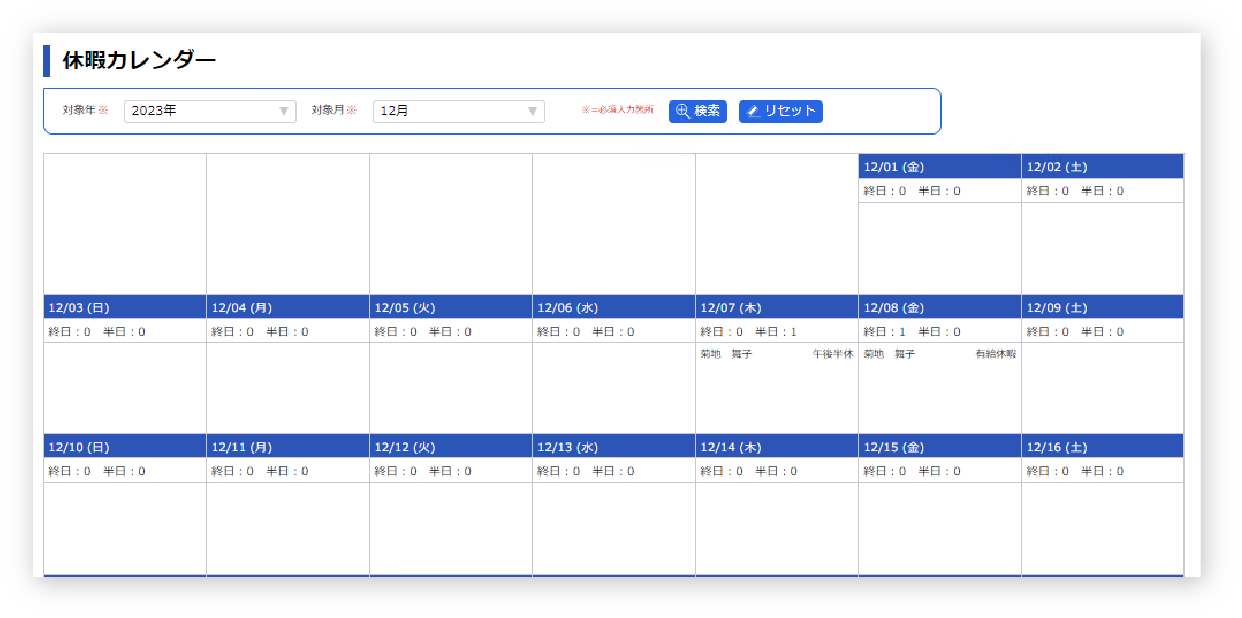Click the 12/07 (木) date header

pyautogui.click(x=776, y=307)
